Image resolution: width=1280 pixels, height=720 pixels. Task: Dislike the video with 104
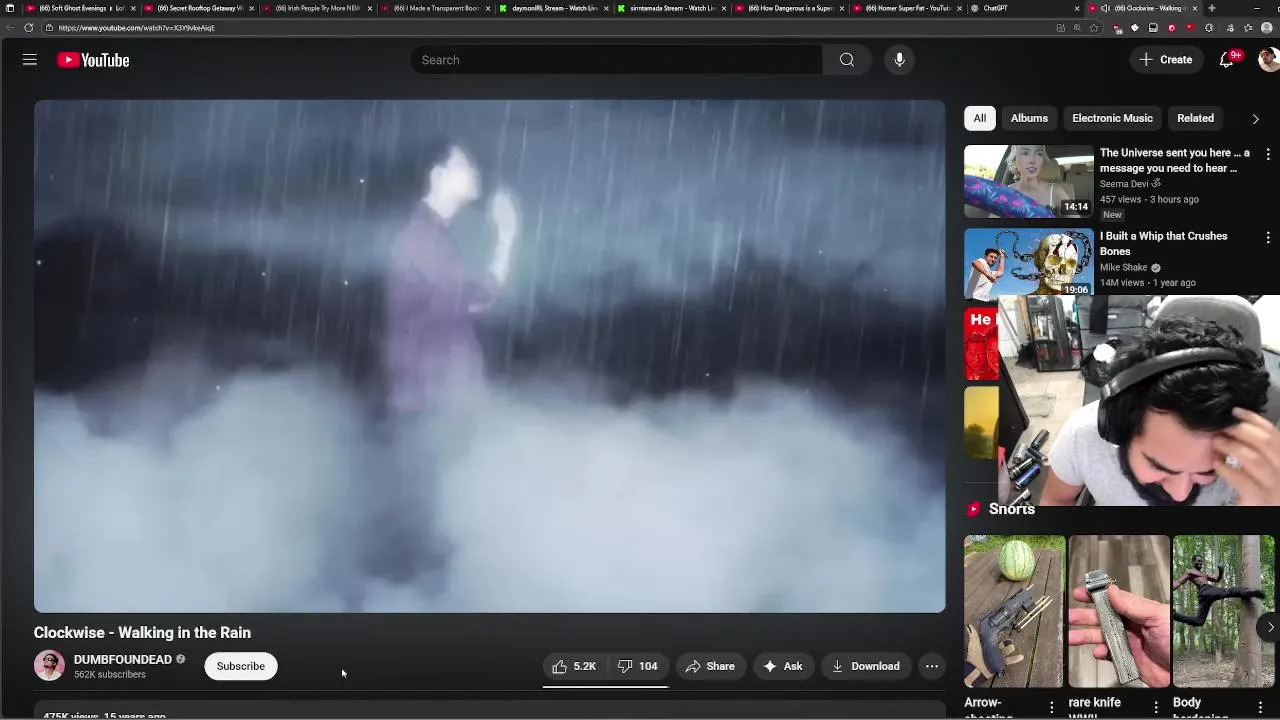(x=638, y=666)
